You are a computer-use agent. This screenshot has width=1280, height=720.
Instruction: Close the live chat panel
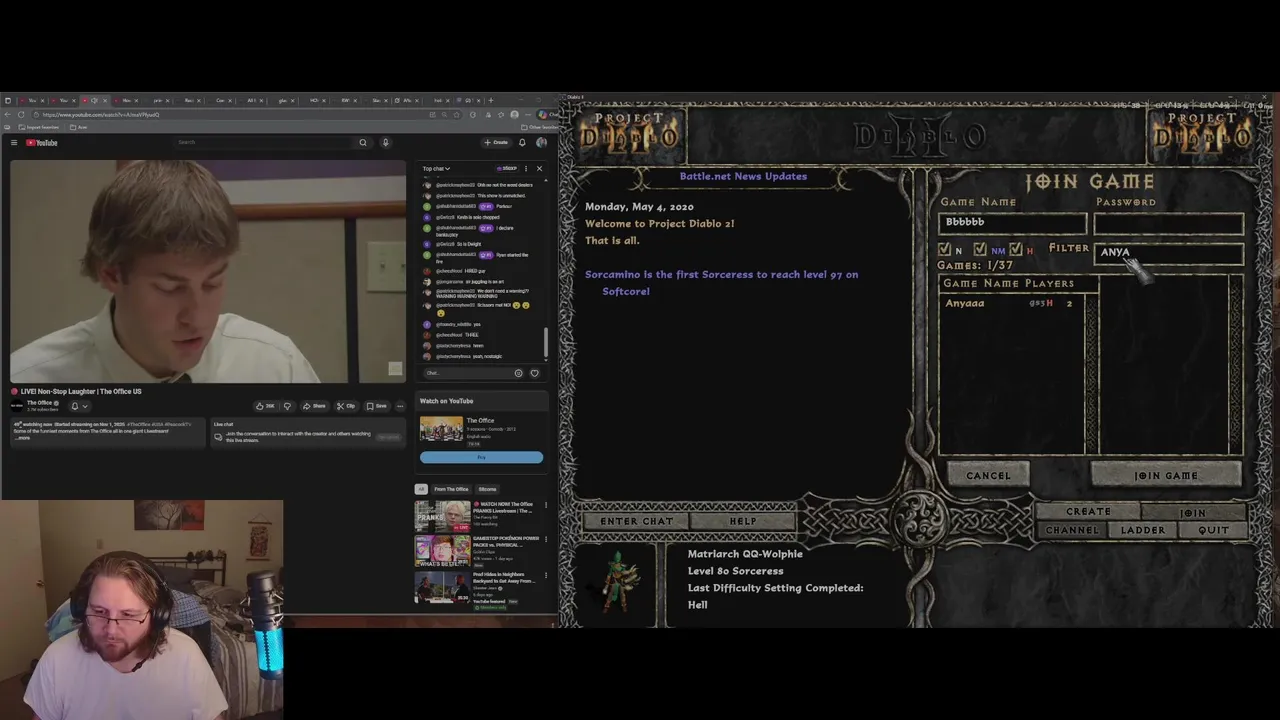(x=539, y=169)
